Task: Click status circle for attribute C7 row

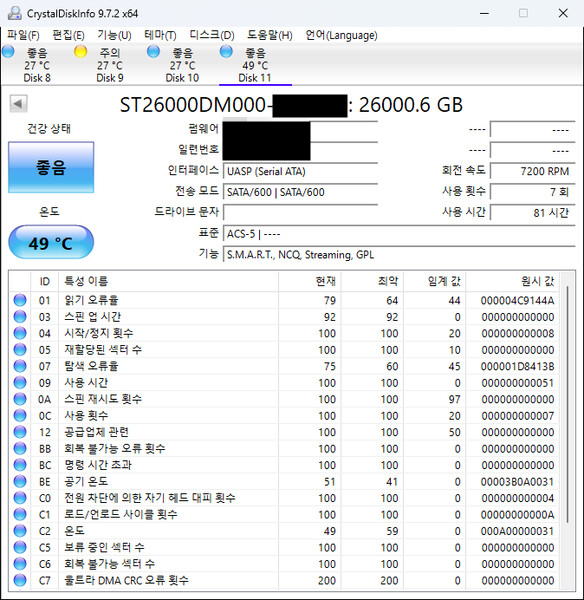Action: pyautogui.click(x=20, y=580)
